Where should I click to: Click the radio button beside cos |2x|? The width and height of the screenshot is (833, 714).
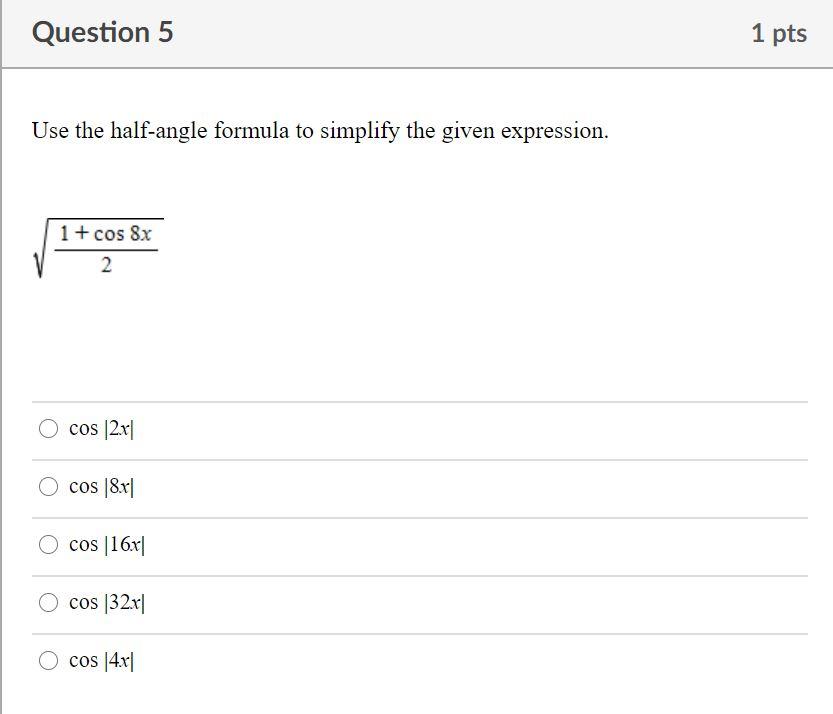48,428
